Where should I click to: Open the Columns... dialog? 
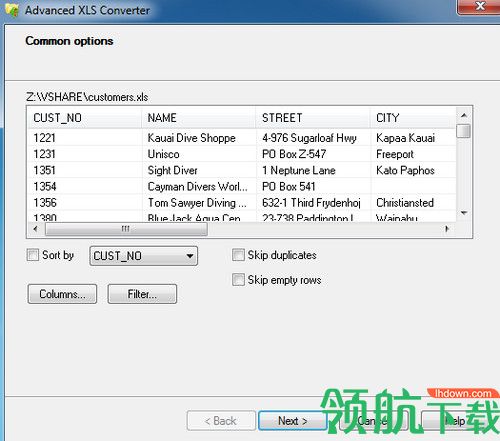[62, 294]
